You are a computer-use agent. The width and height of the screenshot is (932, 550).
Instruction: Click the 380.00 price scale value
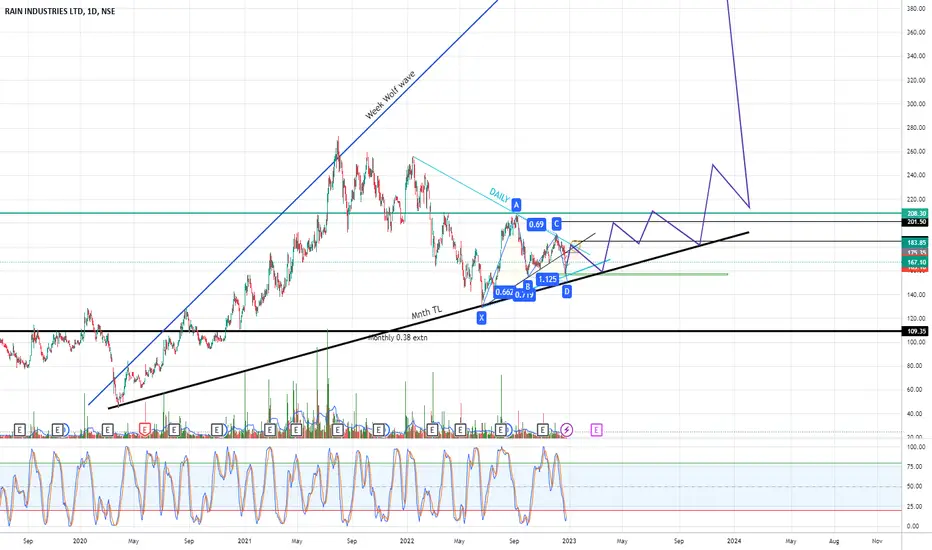coord(916,8)
